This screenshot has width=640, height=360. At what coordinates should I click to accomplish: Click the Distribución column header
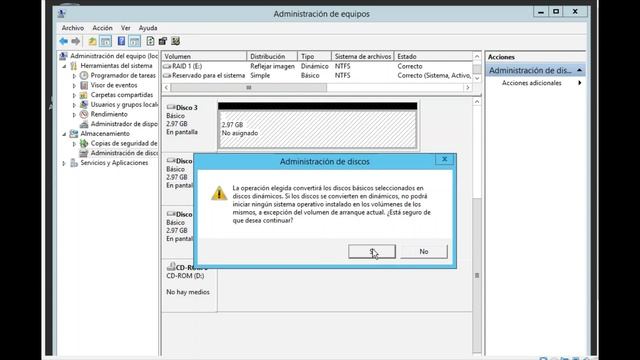click(x=272, y=56)
